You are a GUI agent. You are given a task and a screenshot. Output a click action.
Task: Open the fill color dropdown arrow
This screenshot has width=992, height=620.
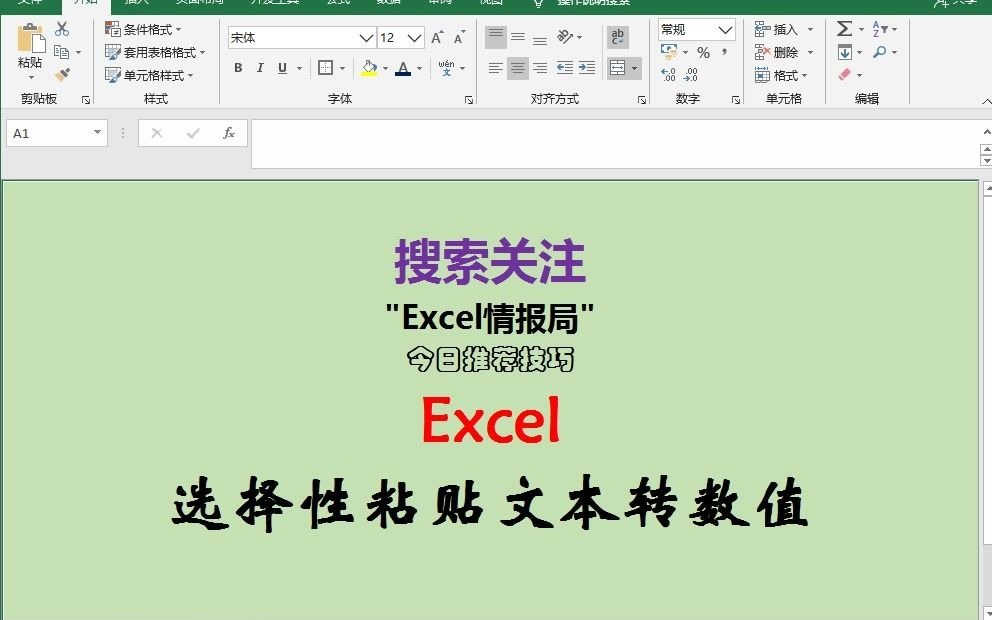pos(385,68)
